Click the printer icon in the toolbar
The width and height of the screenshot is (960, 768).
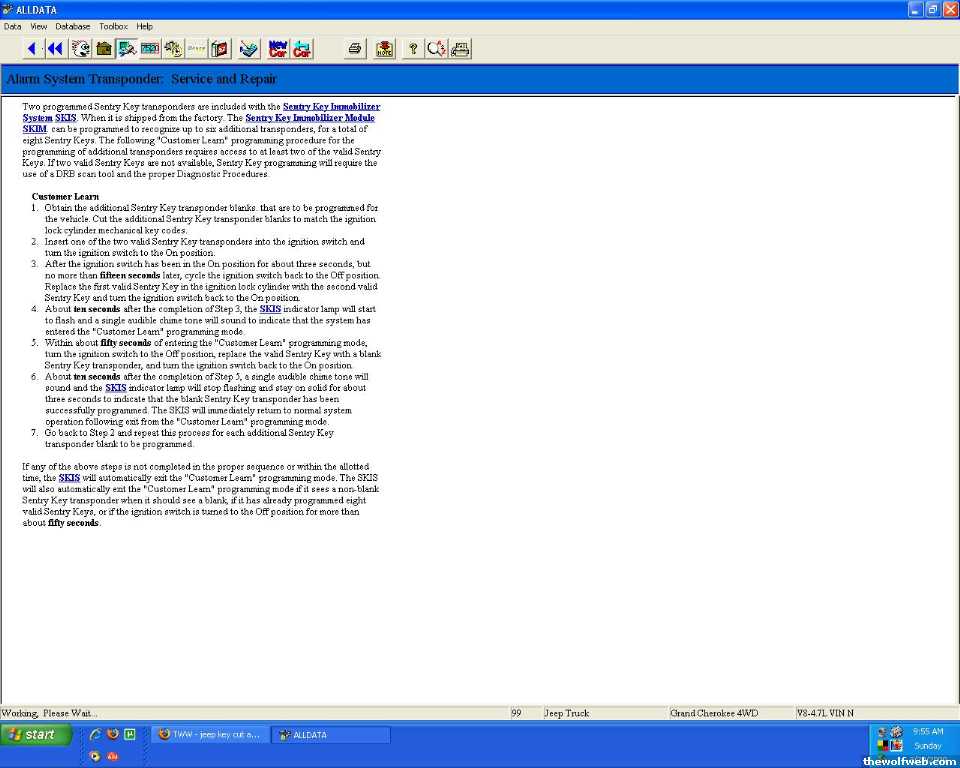(354, 48)
